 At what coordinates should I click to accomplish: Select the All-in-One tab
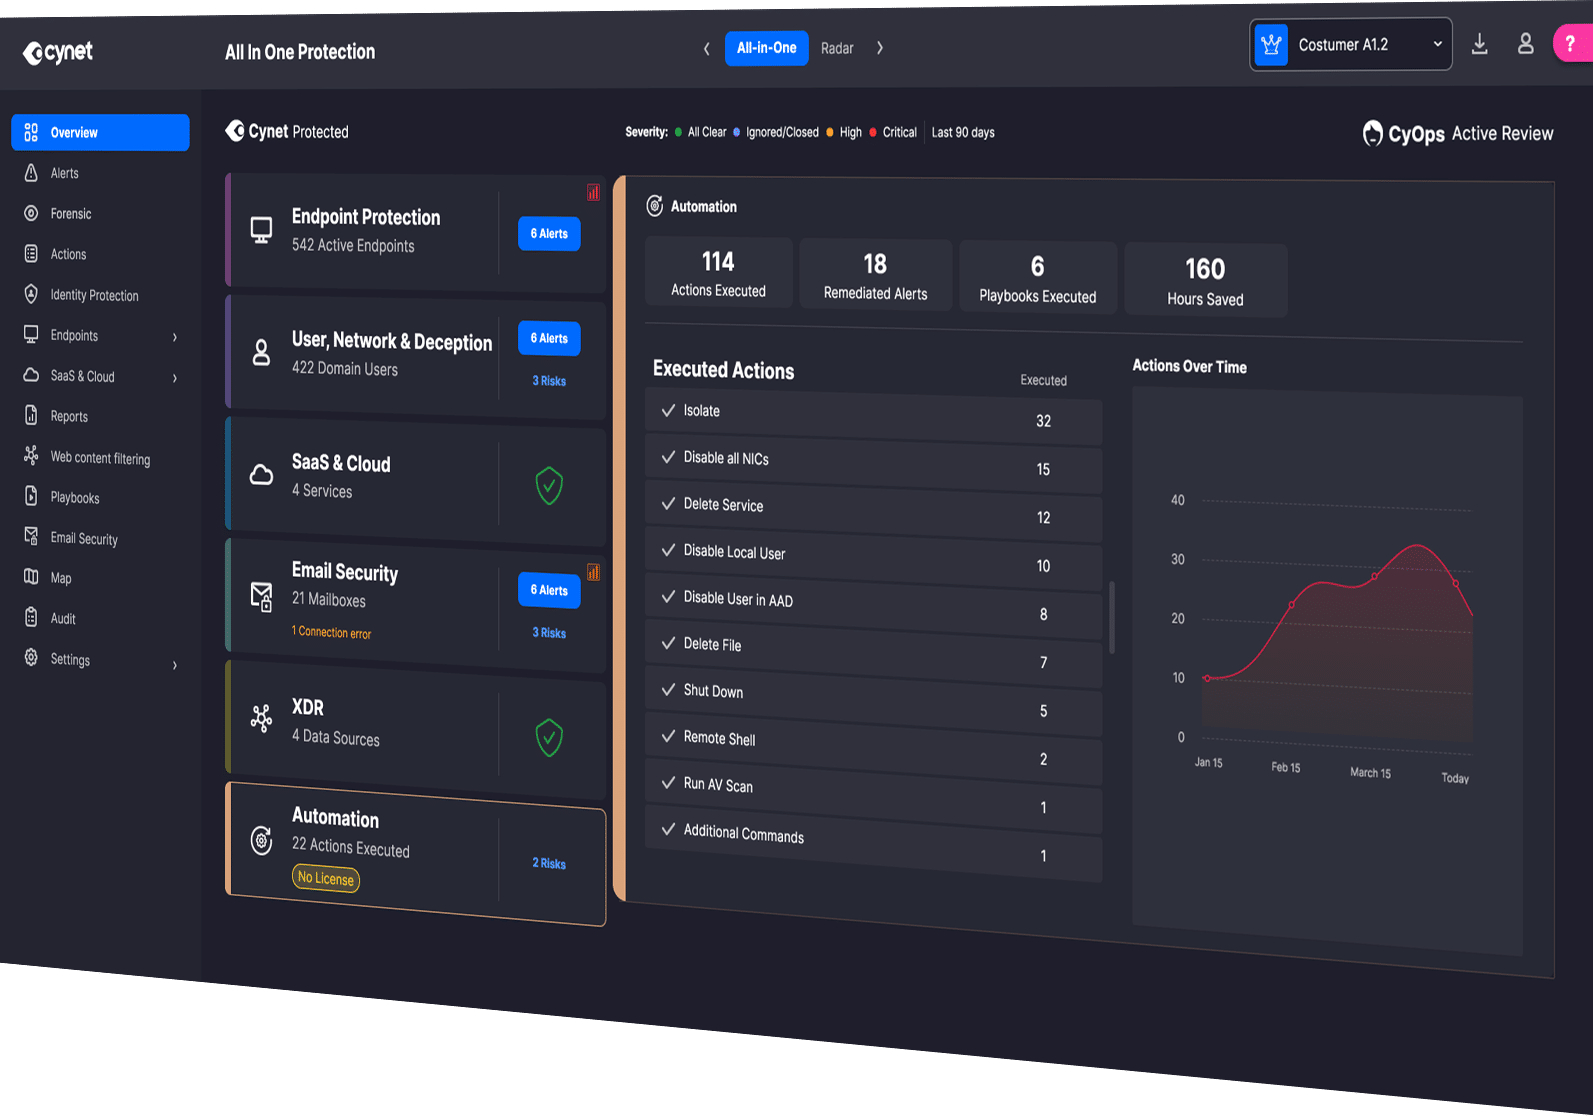[766, 48]
